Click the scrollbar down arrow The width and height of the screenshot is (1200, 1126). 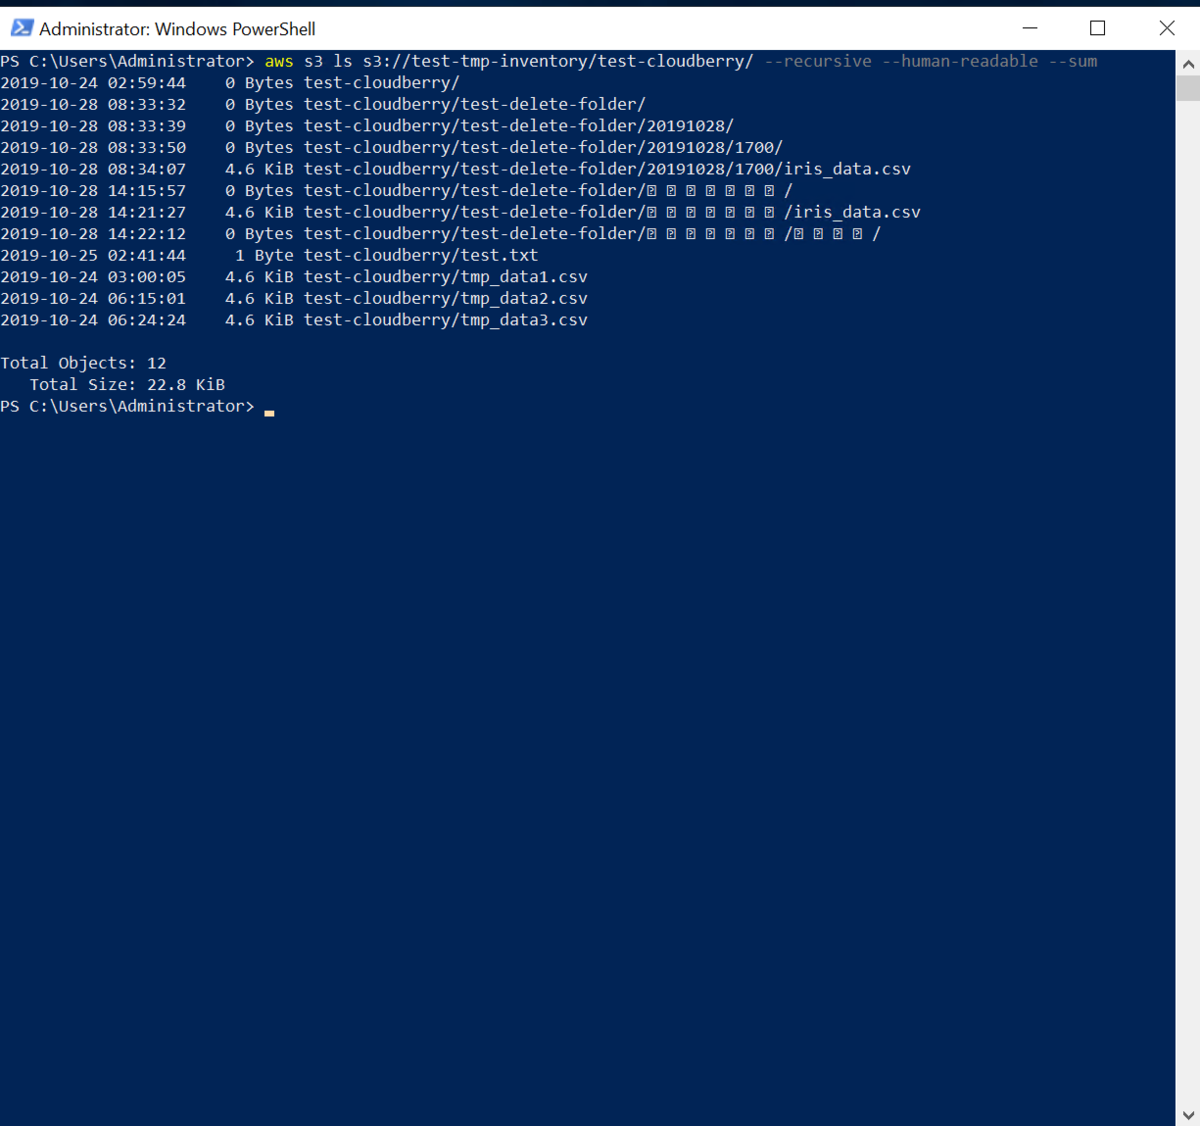(1188, 1115)
